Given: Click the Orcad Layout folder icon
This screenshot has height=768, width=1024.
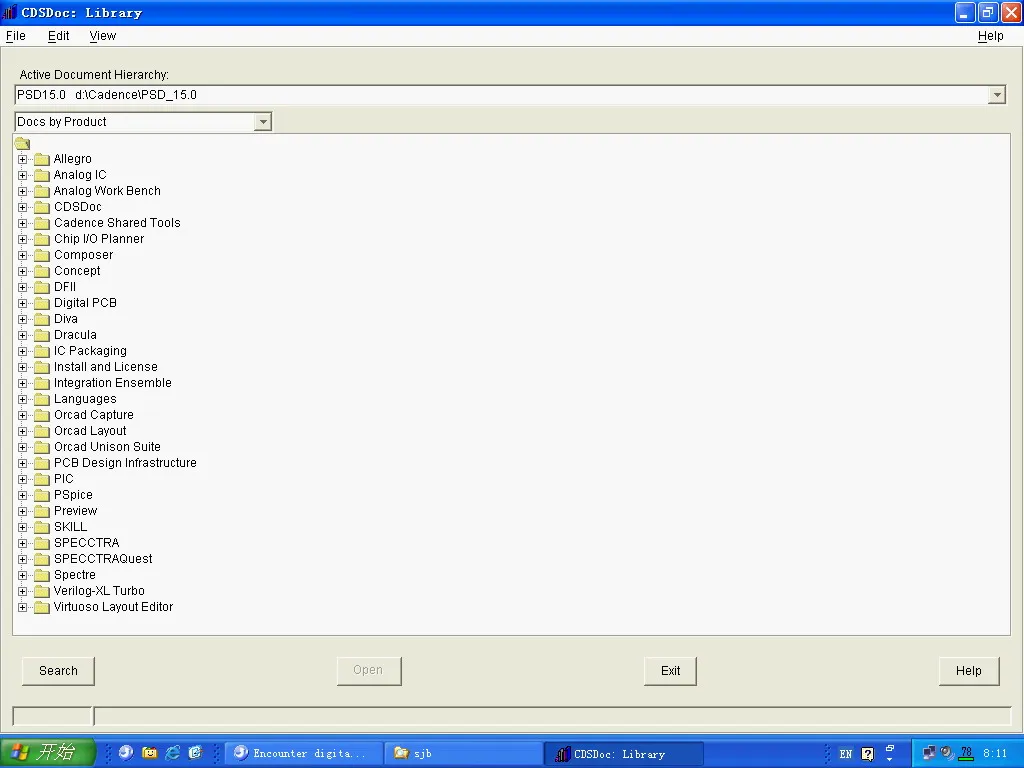Looking at the screenshot, I should click(42, 431).
